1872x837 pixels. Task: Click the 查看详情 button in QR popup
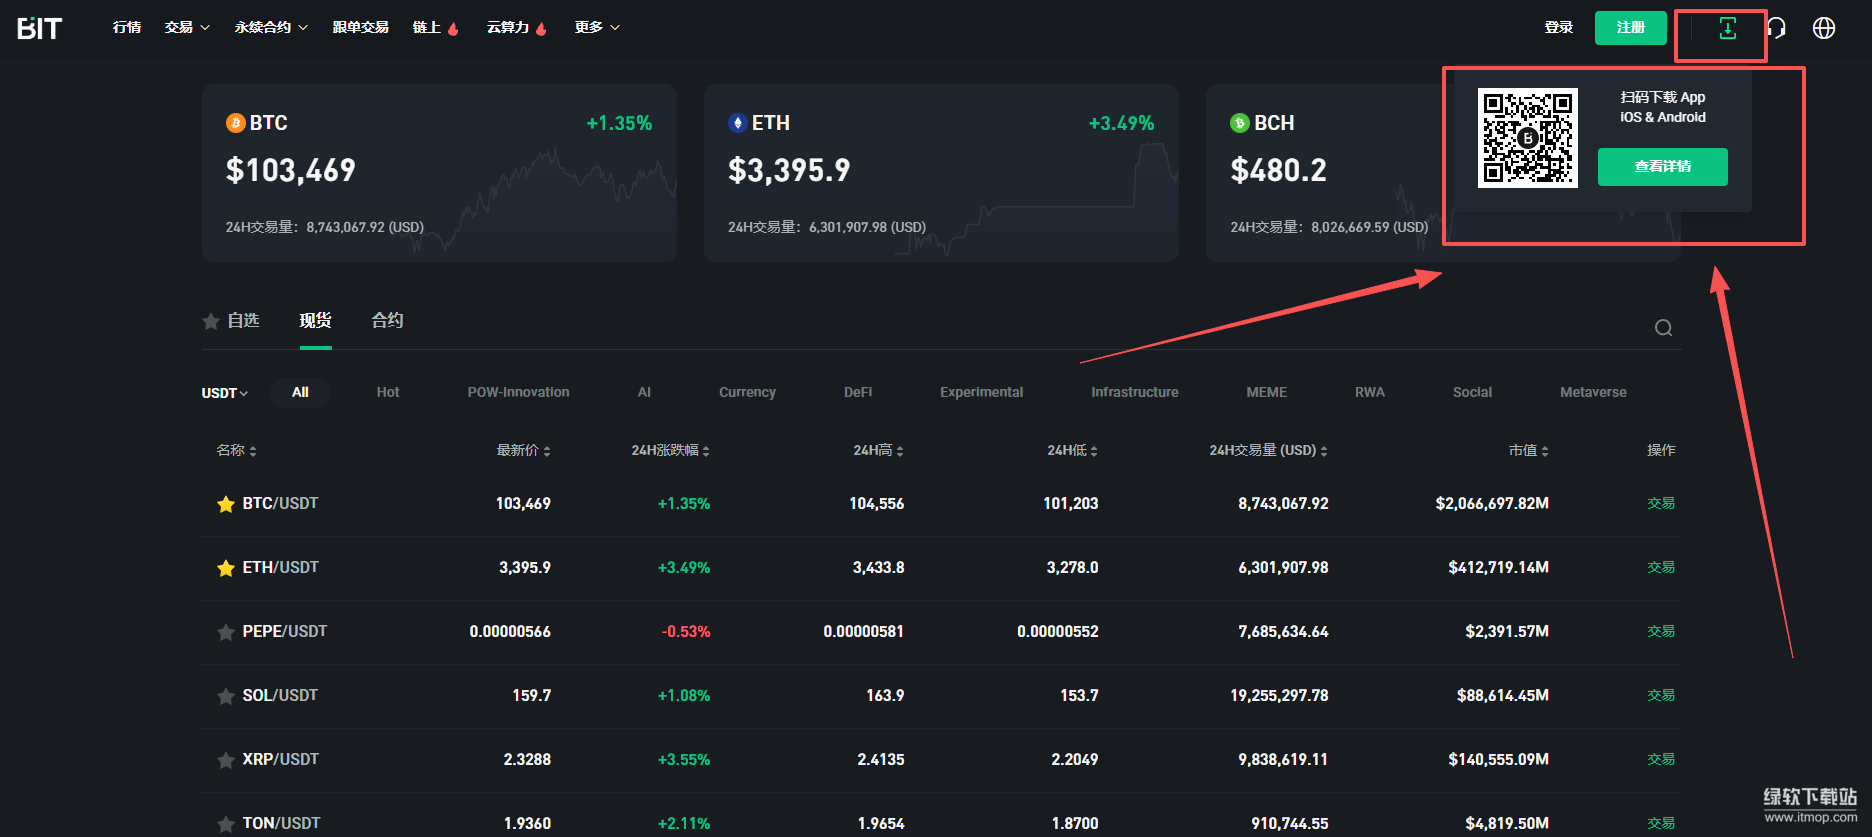(1662, 167)
